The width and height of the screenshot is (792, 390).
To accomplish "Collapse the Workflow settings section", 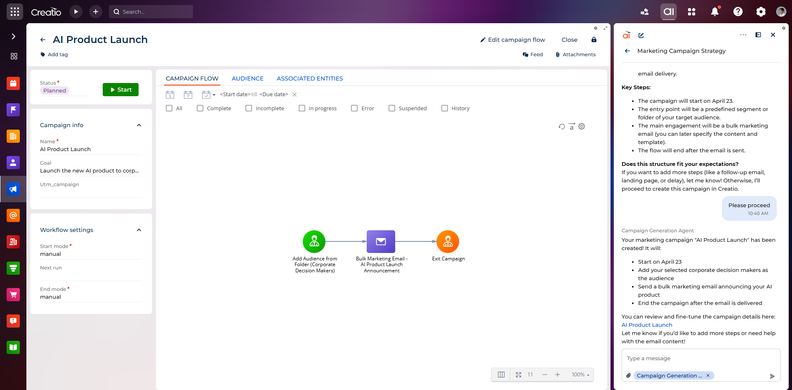I will (139, 230).
